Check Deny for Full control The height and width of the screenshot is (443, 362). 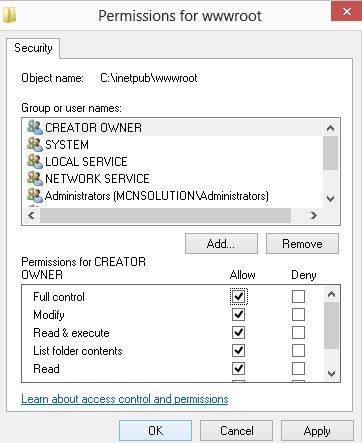(x=298, y=296)
